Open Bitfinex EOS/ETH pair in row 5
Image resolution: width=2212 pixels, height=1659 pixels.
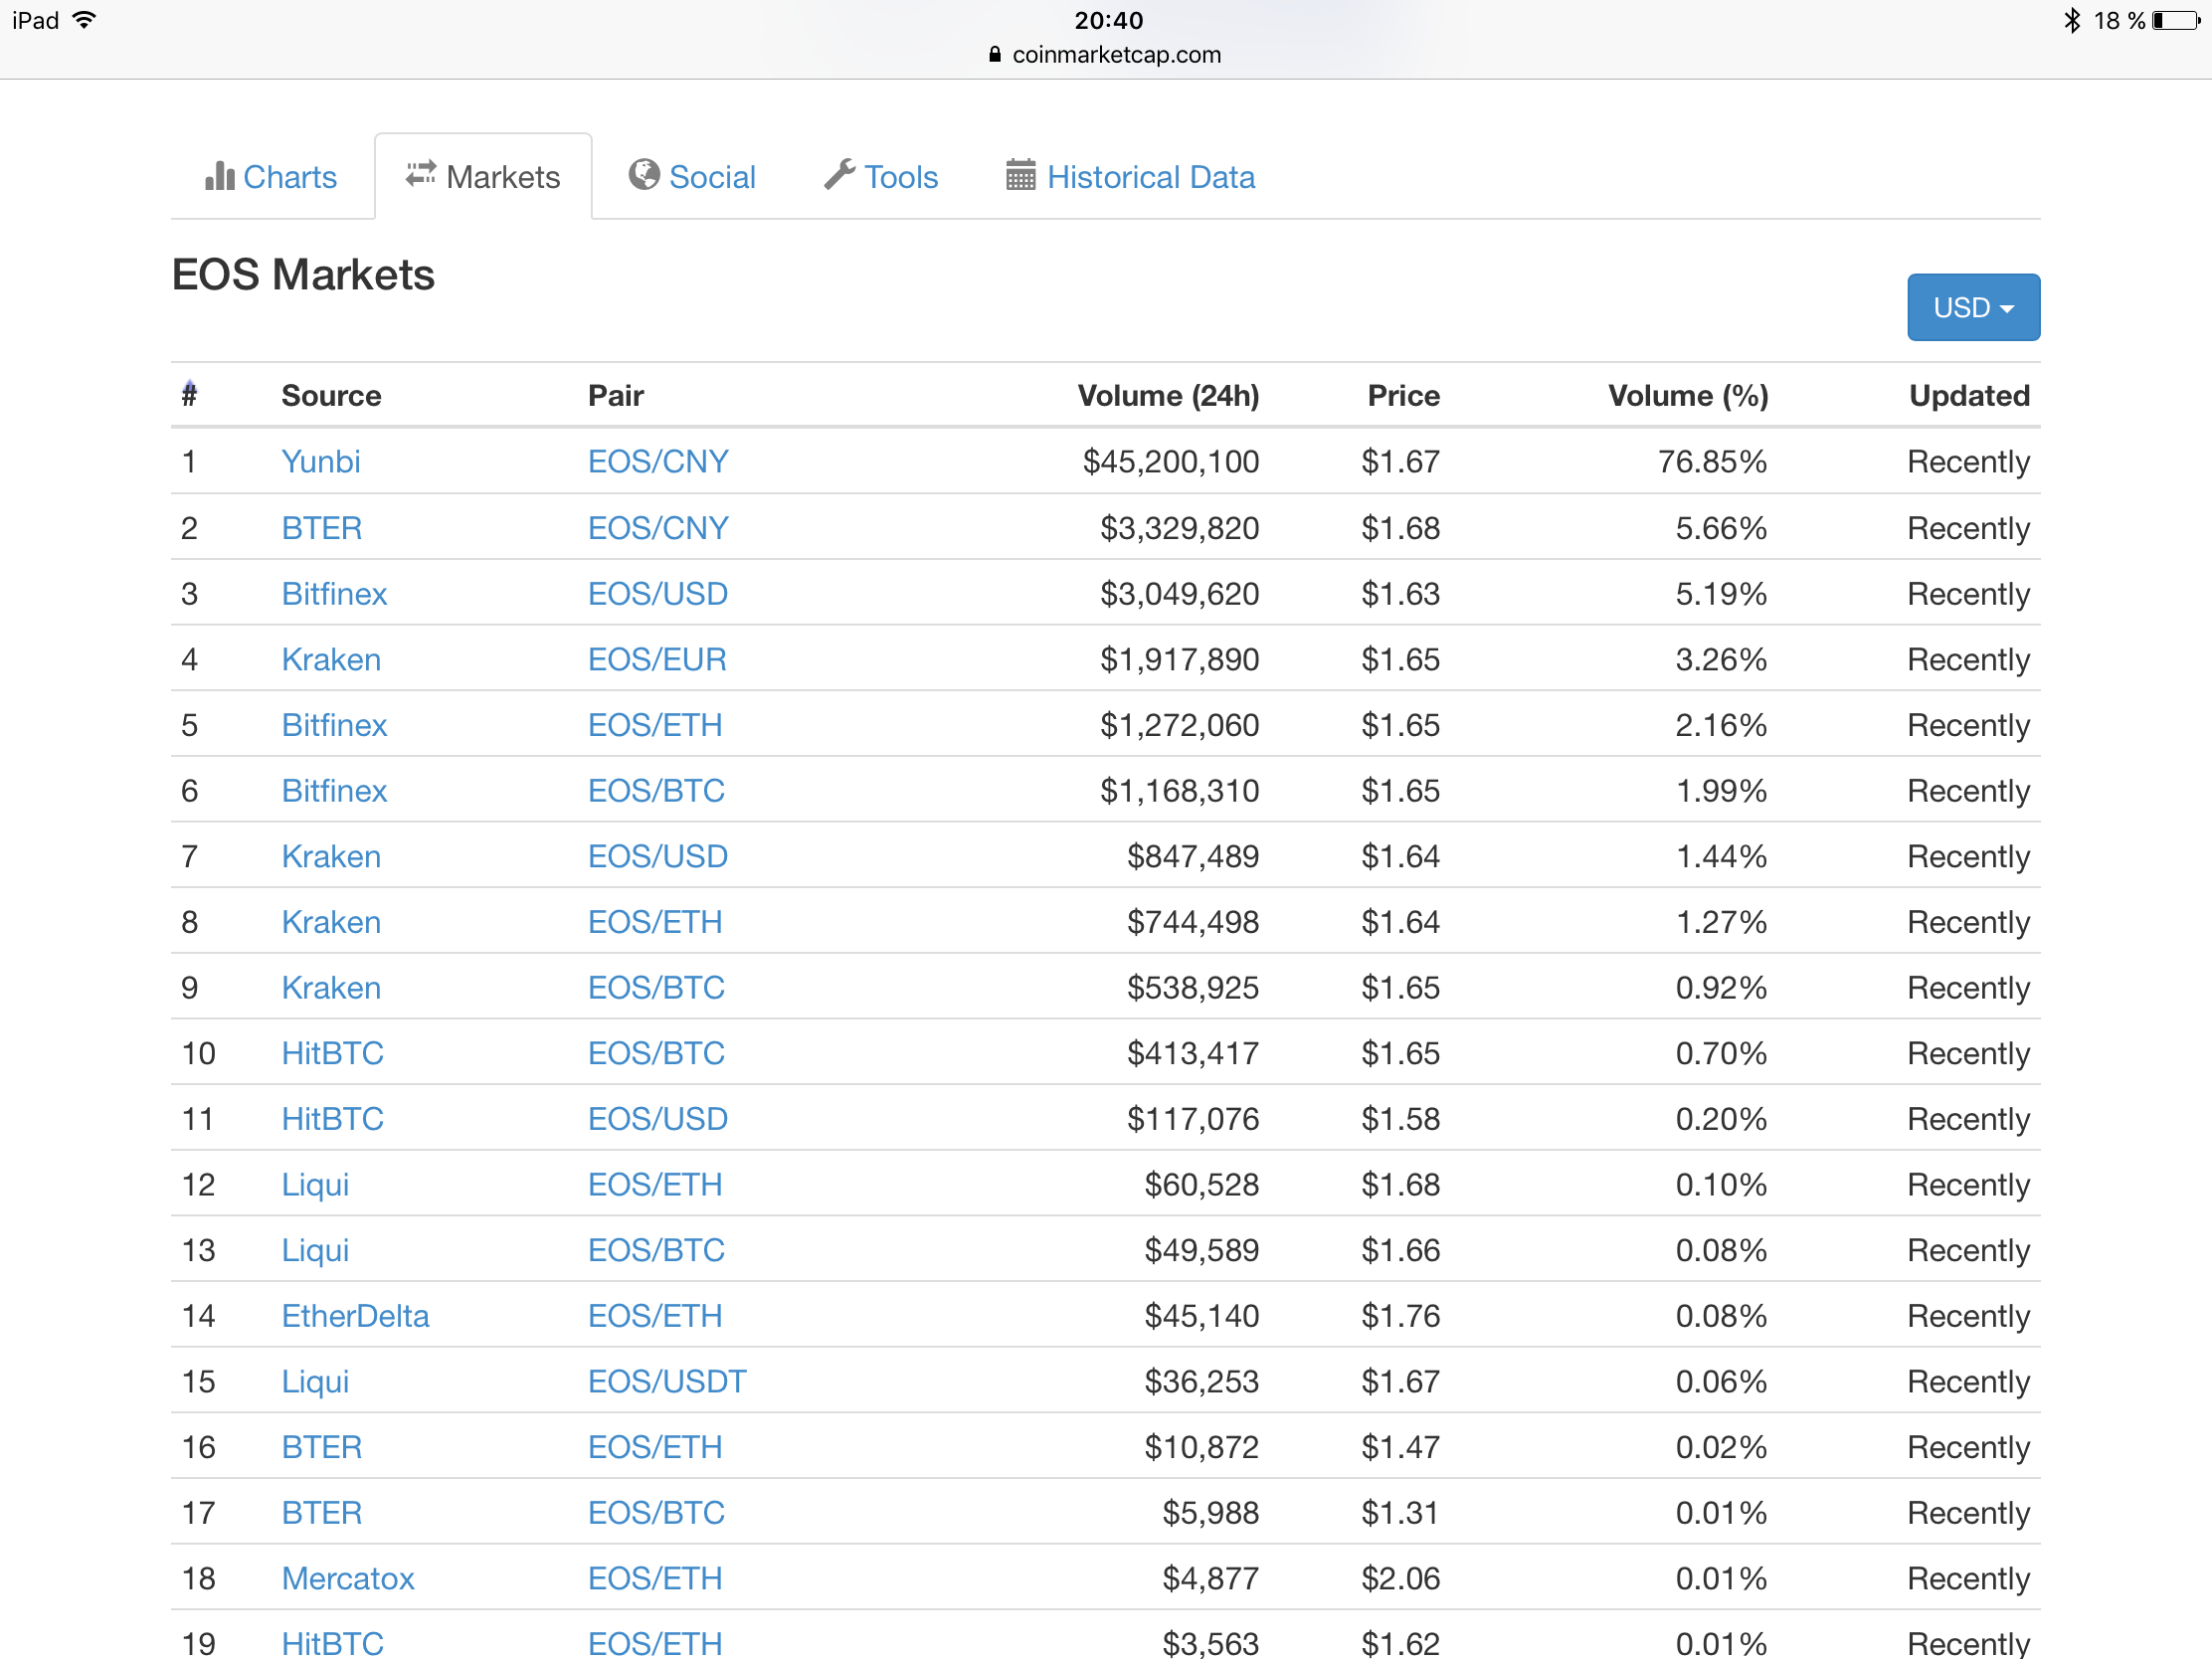(x=655, y=725)
